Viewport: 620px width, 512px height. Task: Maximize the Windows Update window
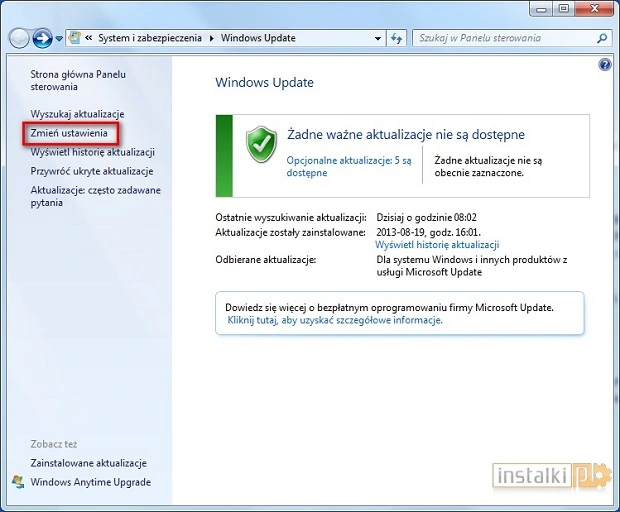click(x=564, y=9)
